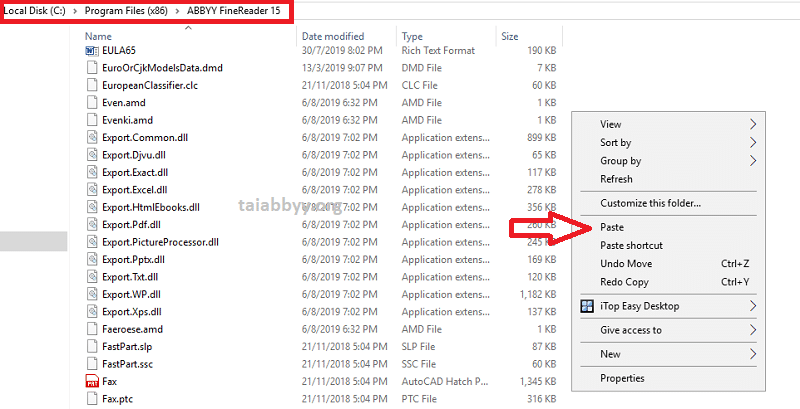Sort by Size column header
800x409 pixels.
(x=509, y=36)
